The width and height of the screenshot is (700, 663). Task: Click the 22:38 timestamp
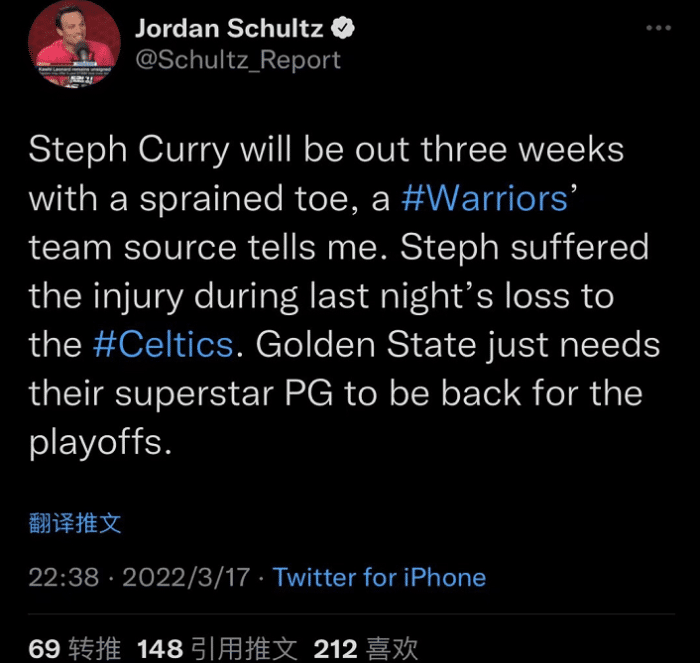click(x=63, y=577)
